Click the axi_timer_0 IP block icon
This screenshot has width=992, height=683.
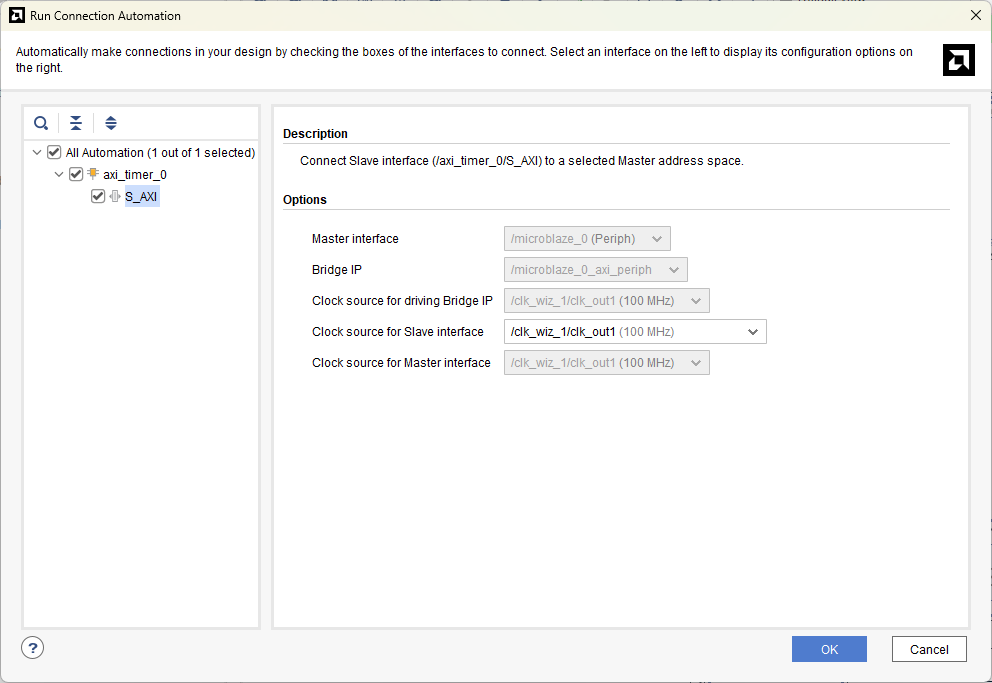93,174
